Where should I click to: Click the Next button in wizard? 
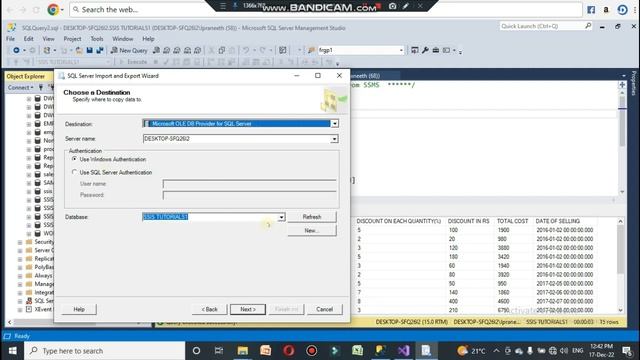(x=248, y=309)
